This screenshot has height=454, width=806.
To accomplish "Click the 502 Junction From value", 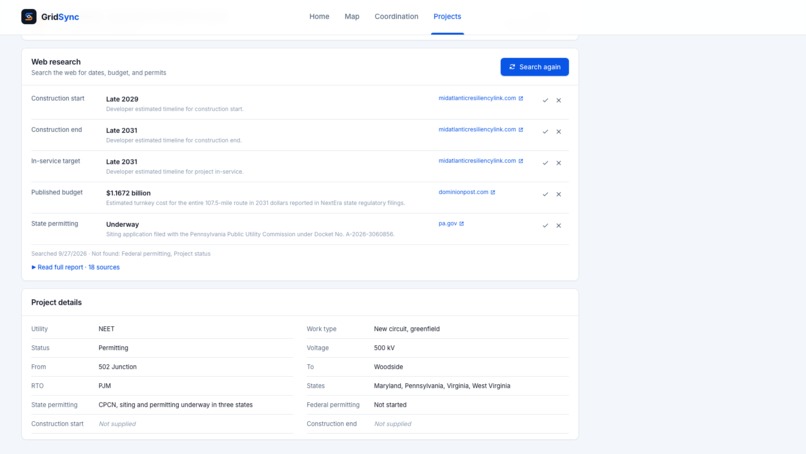I will (117, 367).
